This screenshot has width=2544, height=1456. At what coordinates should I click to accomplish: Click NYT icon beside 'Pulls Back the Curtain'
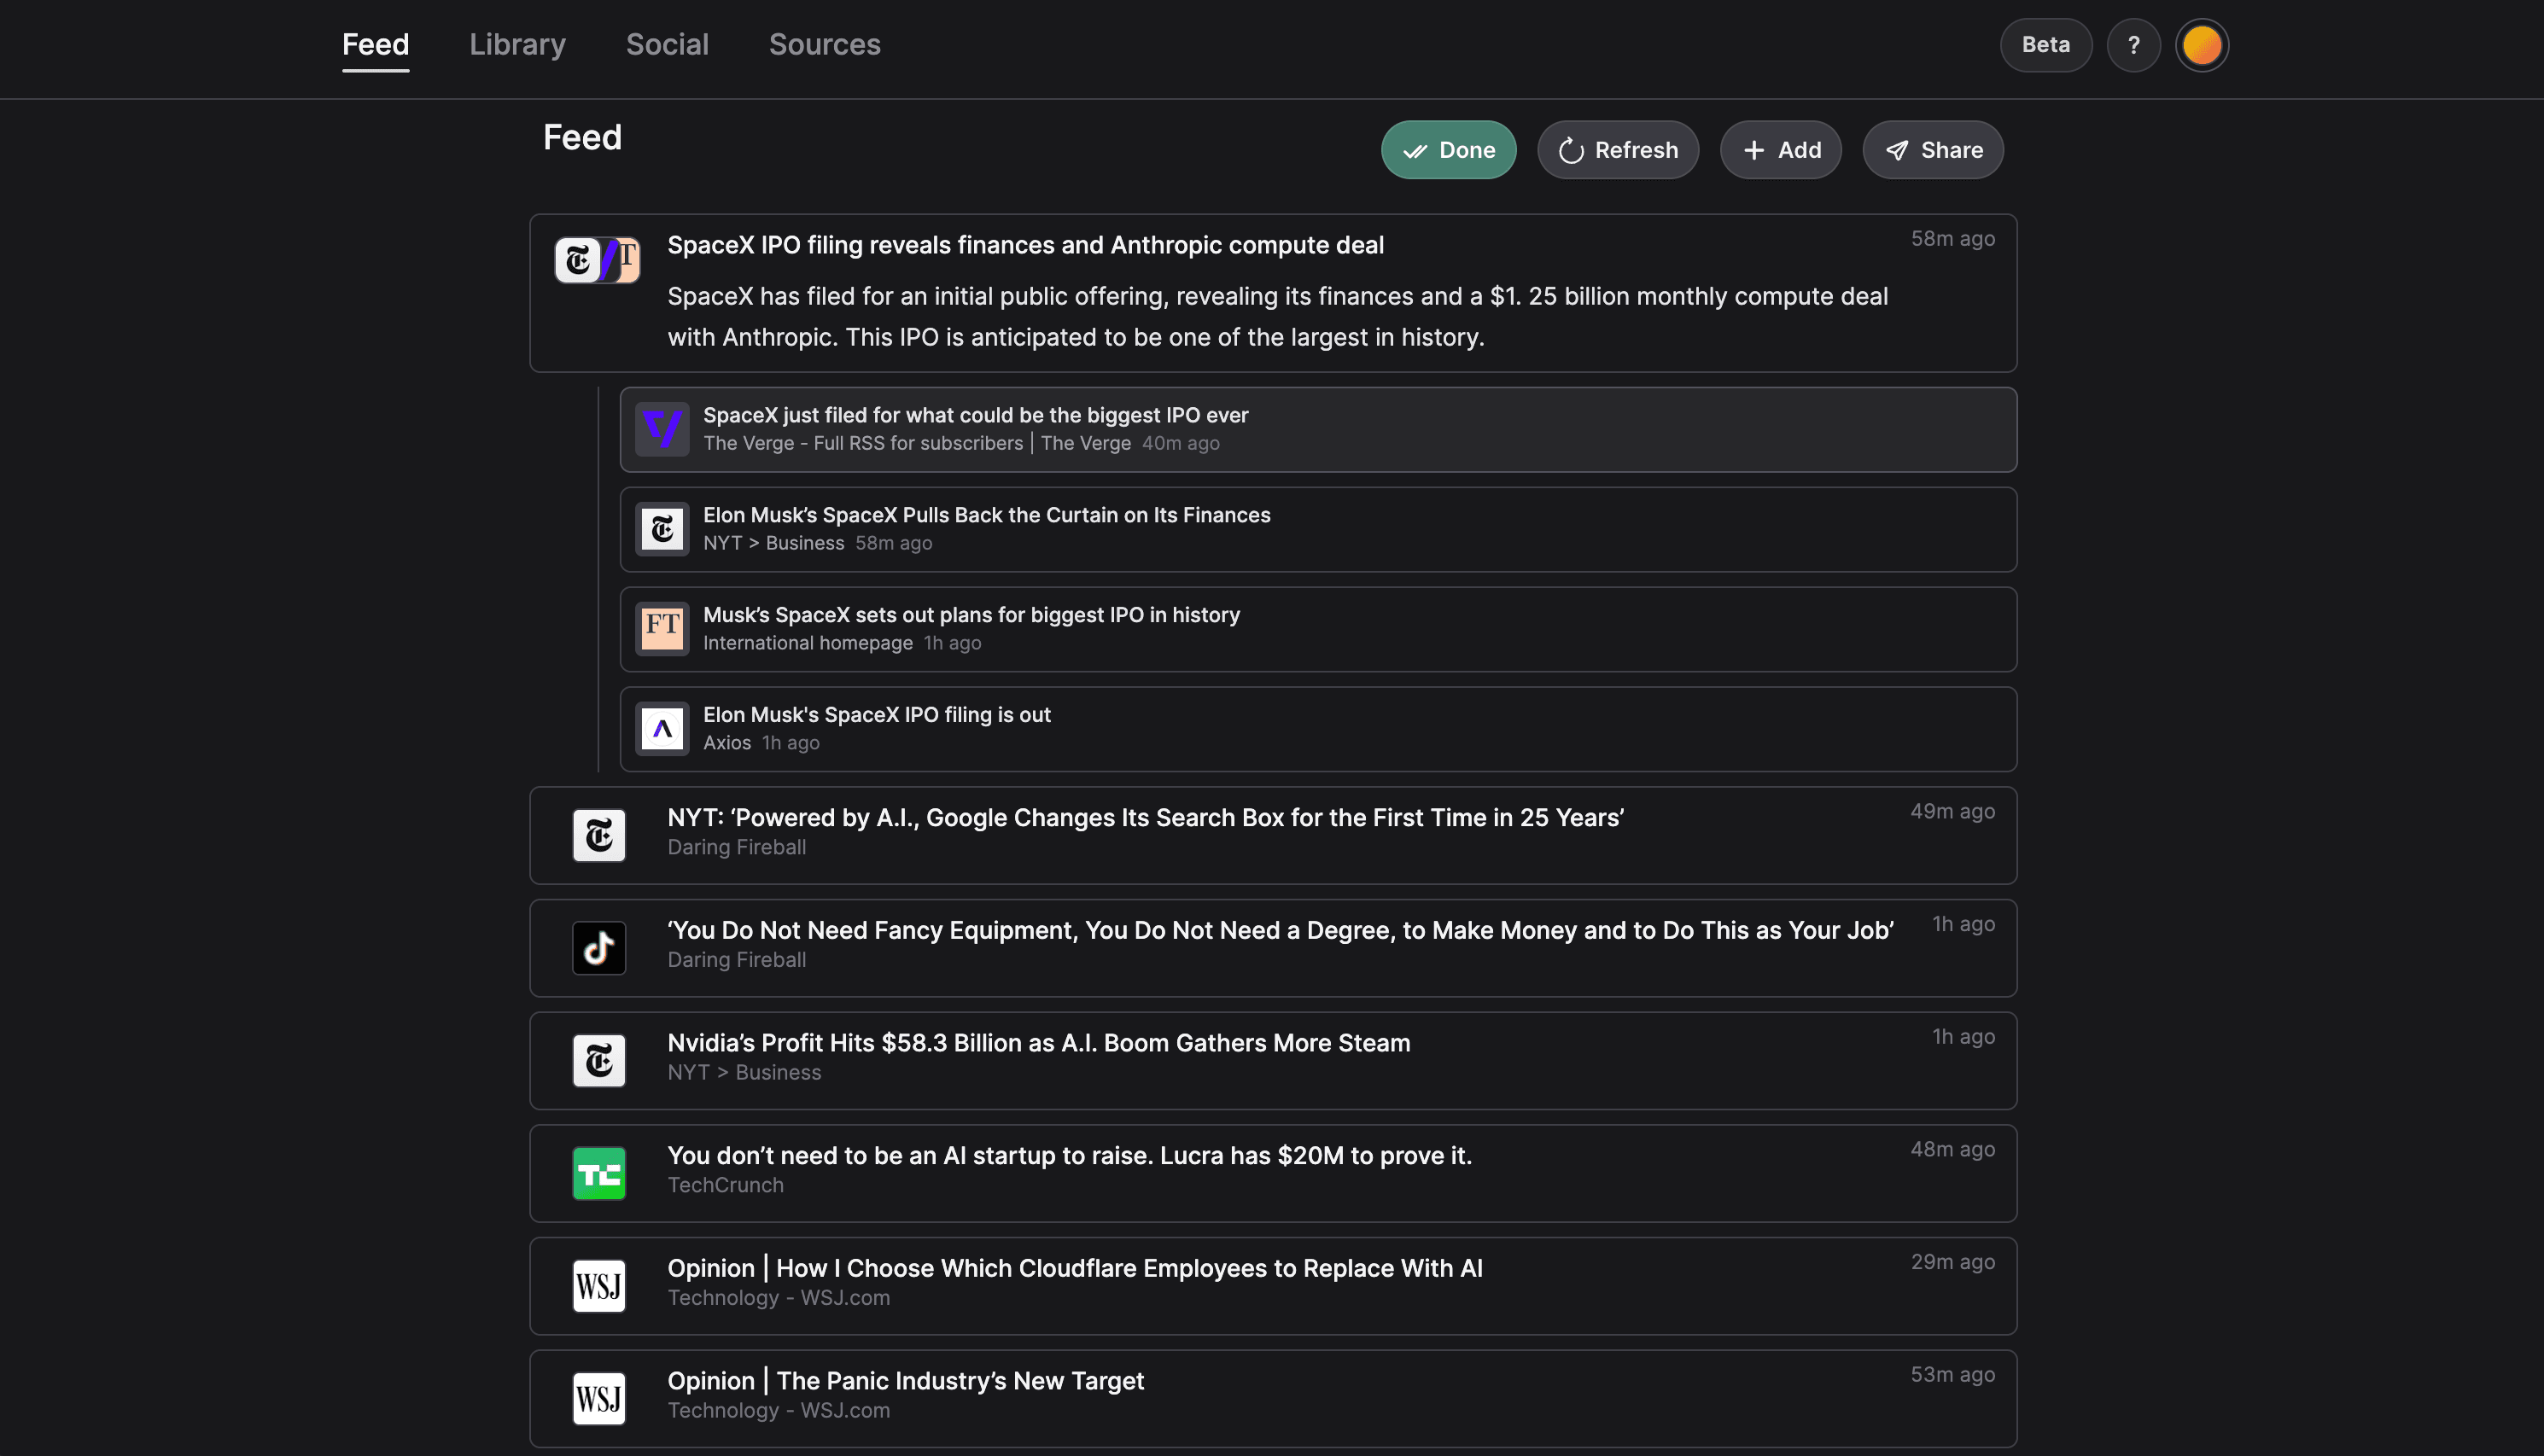[x=662, y=529]
